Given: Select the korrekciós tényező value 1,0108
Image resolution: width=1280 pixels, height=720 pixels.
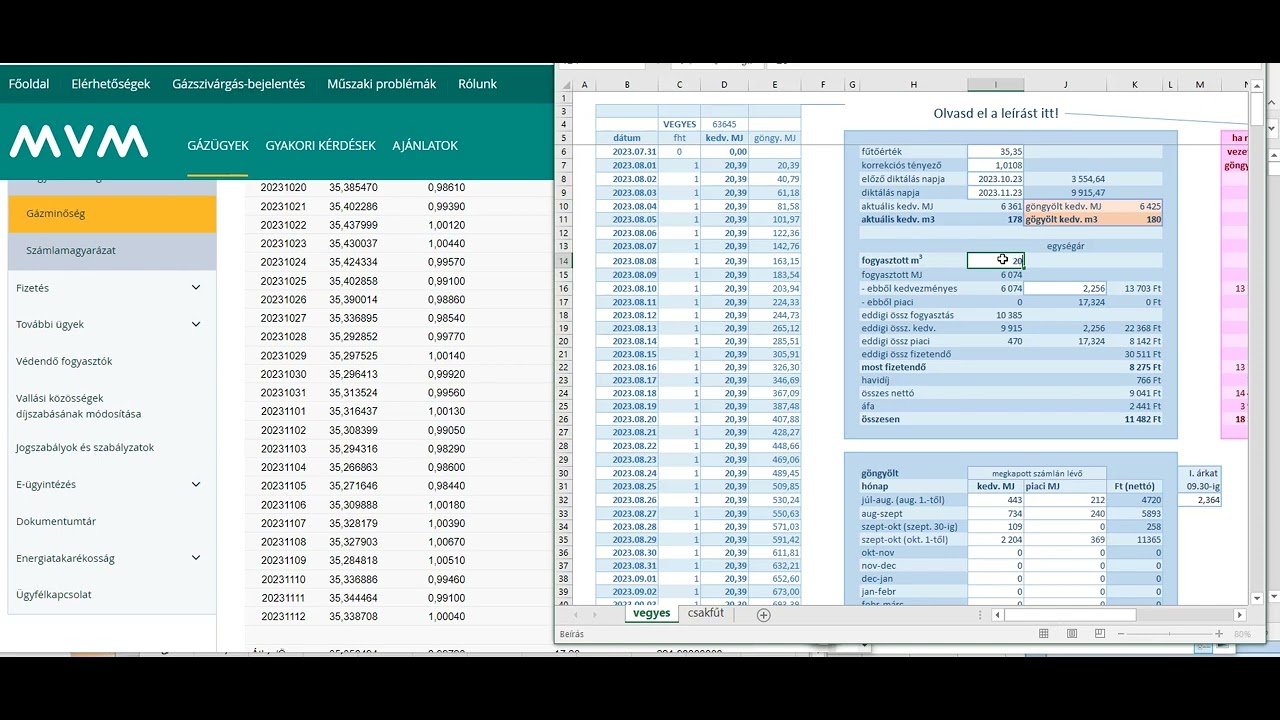Looking at the screenshot, I should coord(995,165).
